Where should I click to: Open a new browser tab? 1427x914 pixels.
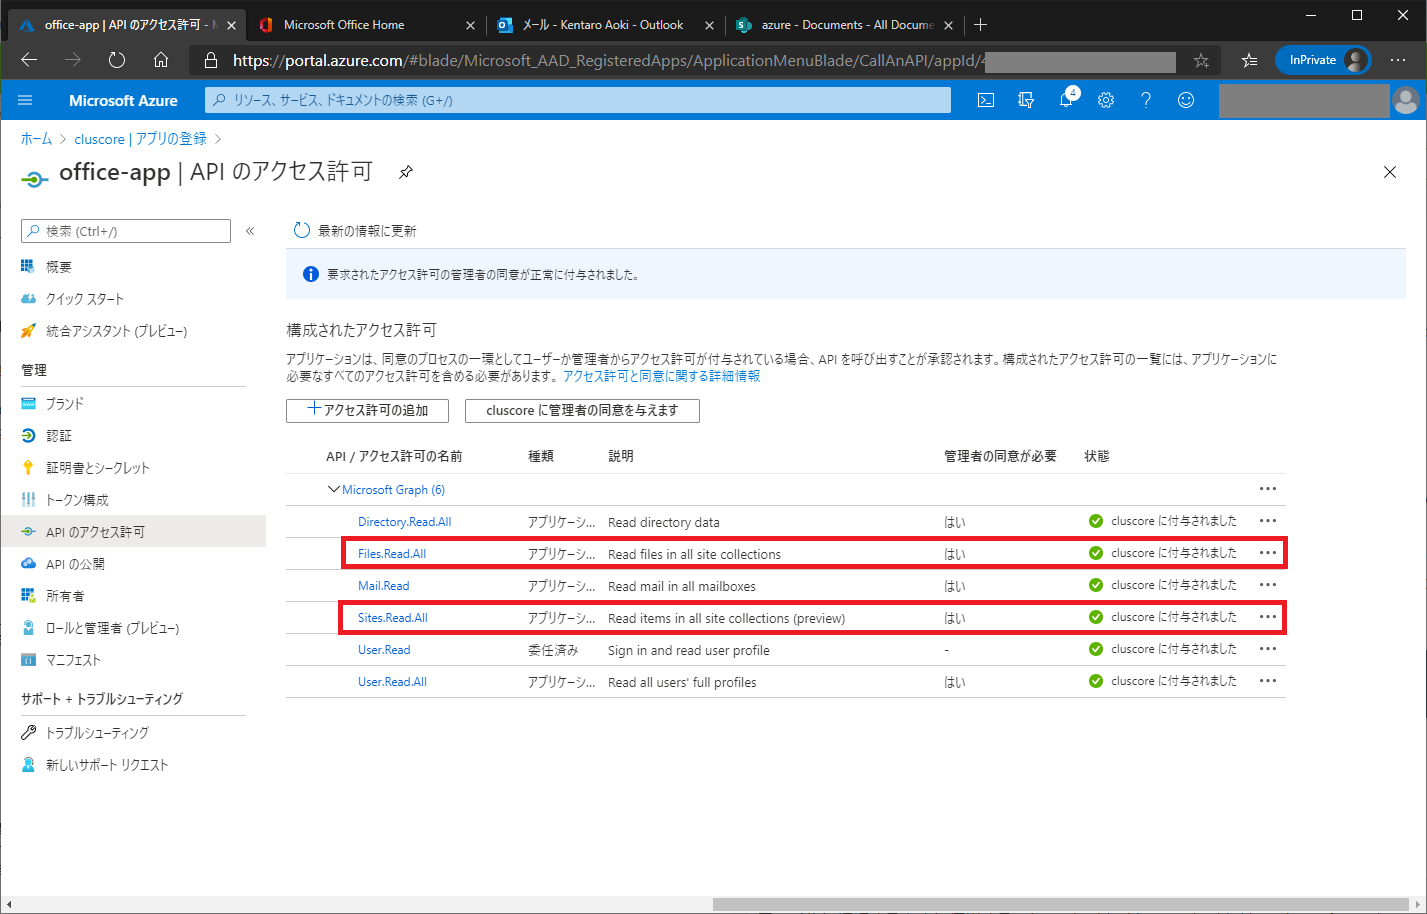click(981, 25)
